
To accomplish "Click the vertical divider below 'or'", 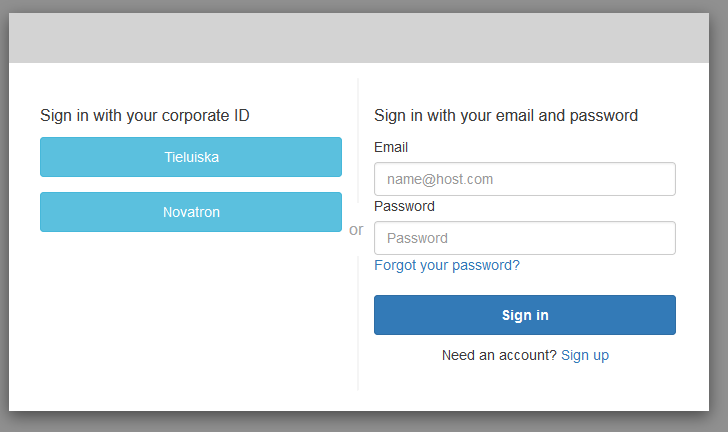I will (x=357, y=320).
